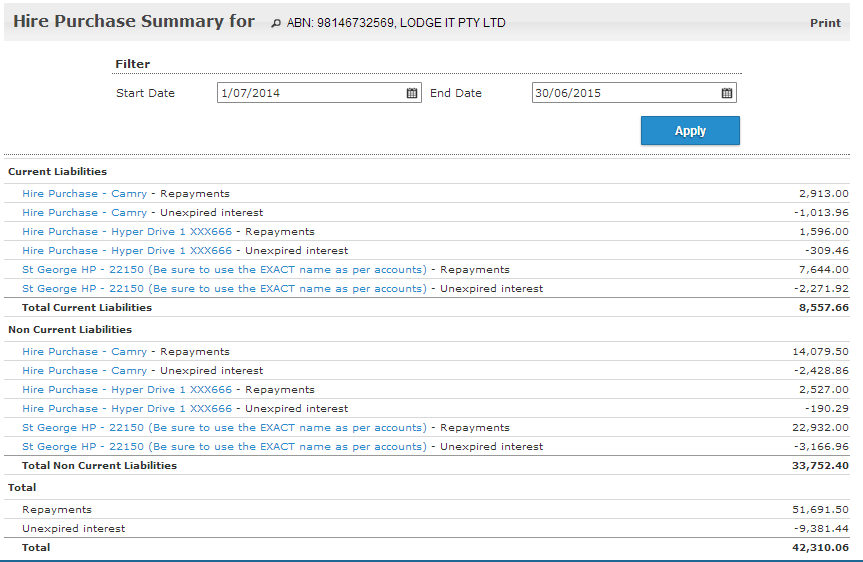
Task: Select the 33,752.40 total non current value
Action: [821, 466]
